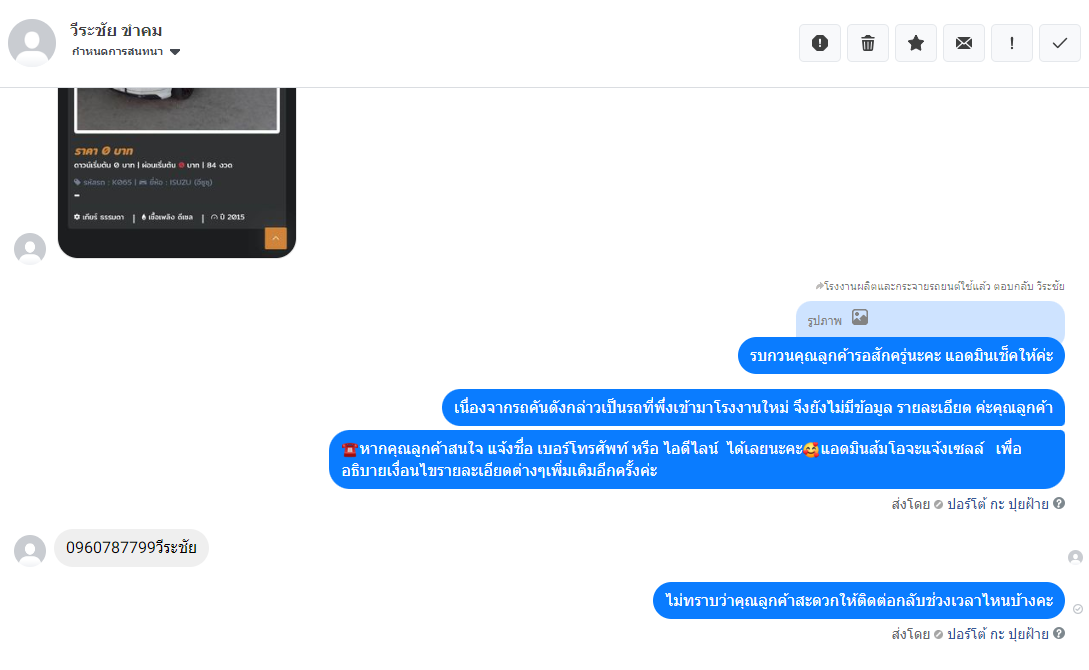Click customer avatar next to phone message
The image size is (1089, 670).
coord(30,551)
